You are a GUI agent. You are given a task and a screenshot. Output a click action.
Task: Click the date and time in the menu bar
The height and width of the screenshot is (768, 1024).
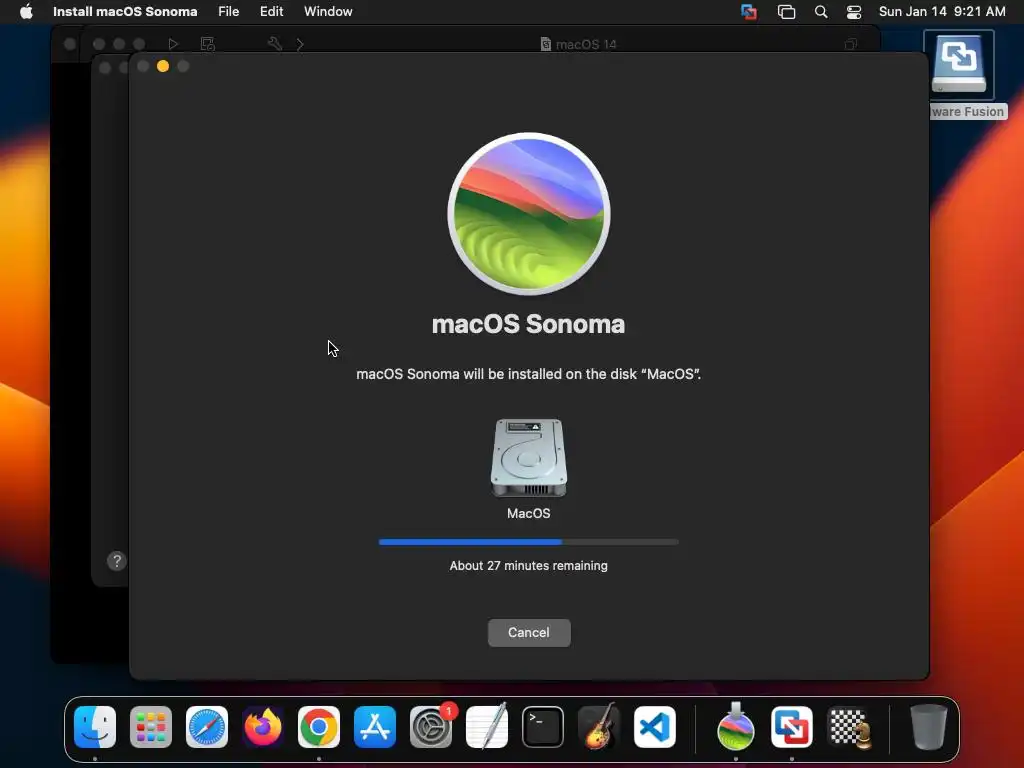942,11
